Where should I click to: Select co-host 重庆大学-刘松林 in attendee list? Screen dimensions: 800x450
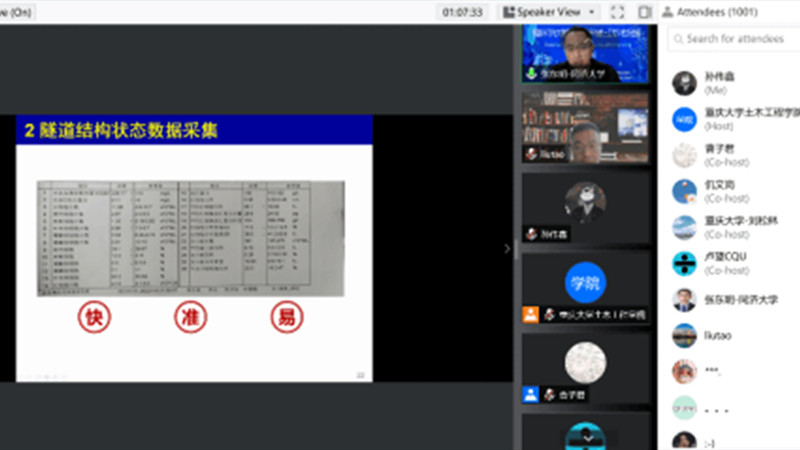point(735,228)
